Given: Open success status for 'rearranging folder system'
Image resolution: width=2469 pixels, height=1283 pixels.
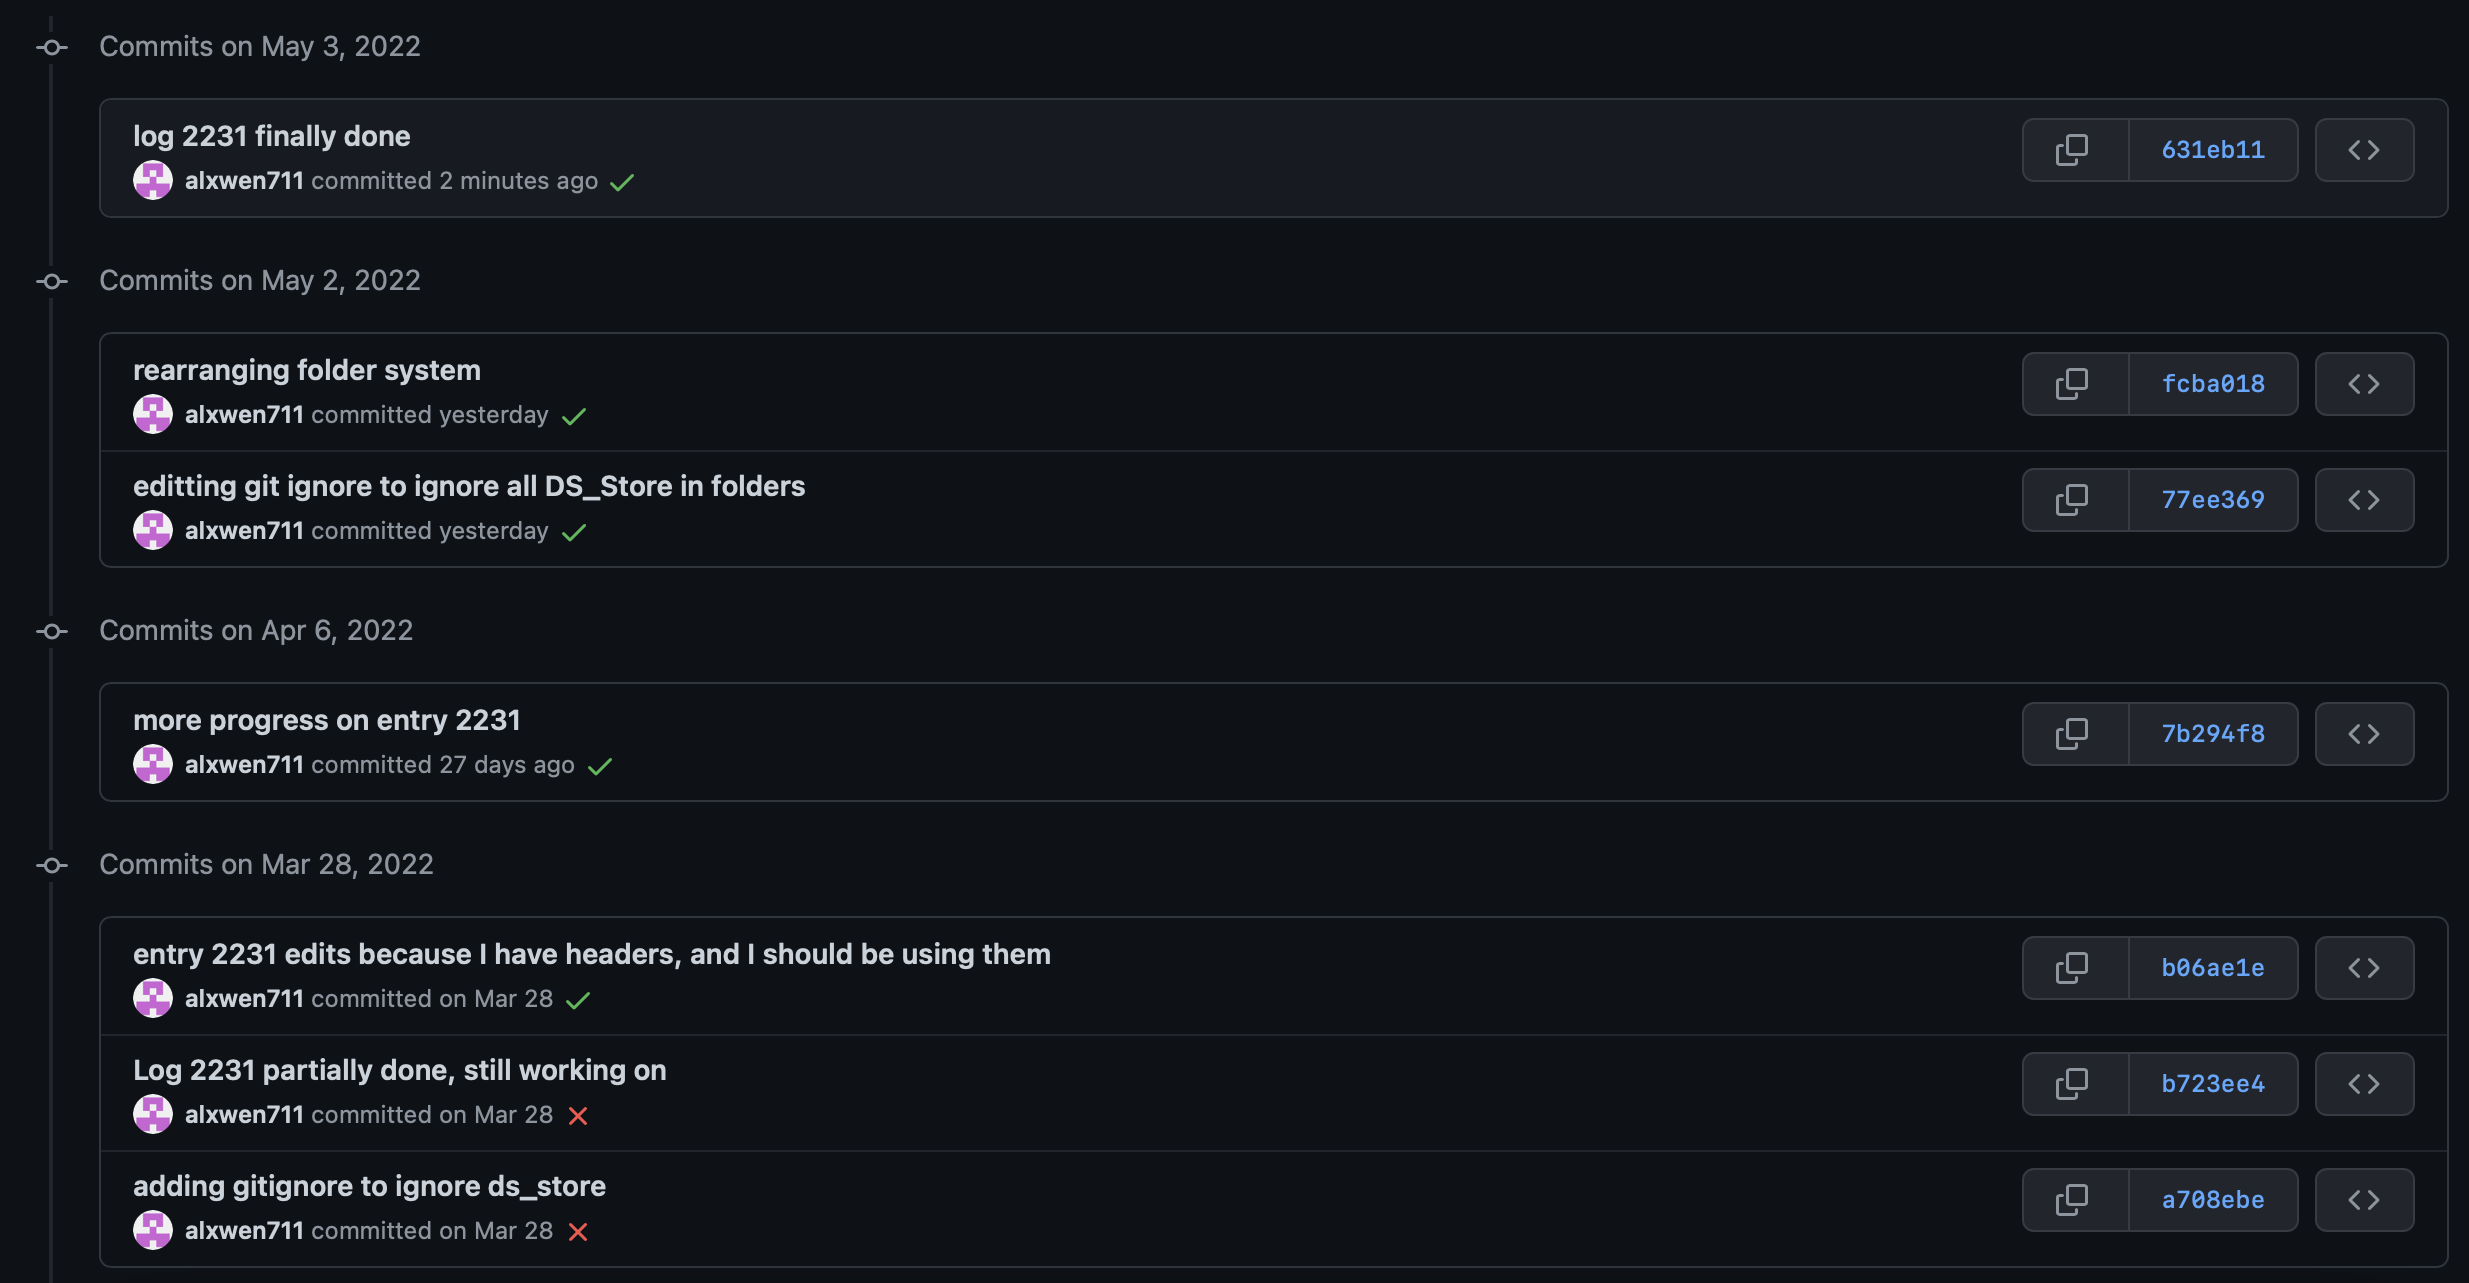Looking at the screenshot, I should click(x=574, y=416).
